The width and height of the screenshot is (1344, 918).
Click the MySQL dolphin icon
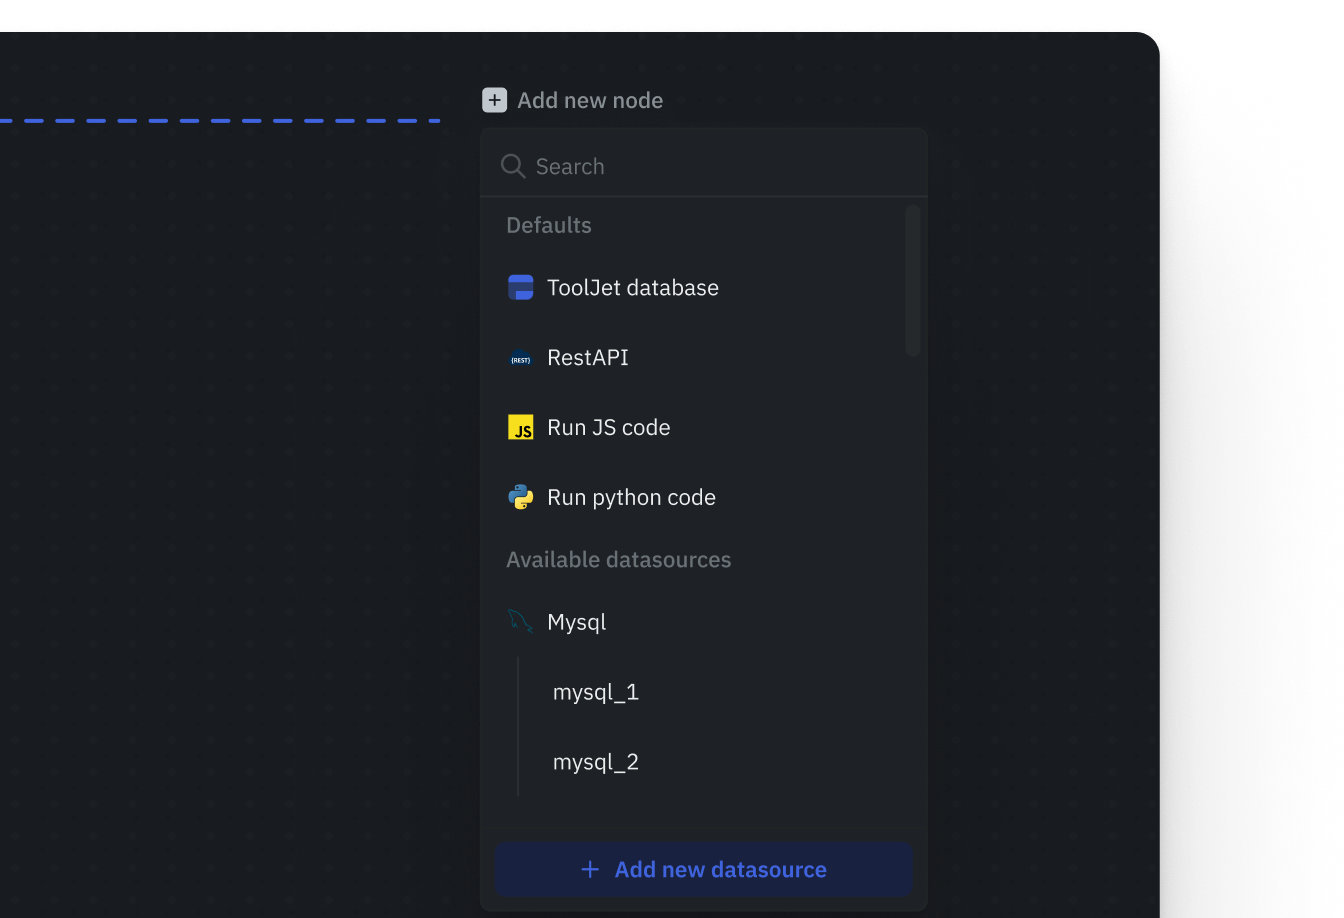pos(520,622)
